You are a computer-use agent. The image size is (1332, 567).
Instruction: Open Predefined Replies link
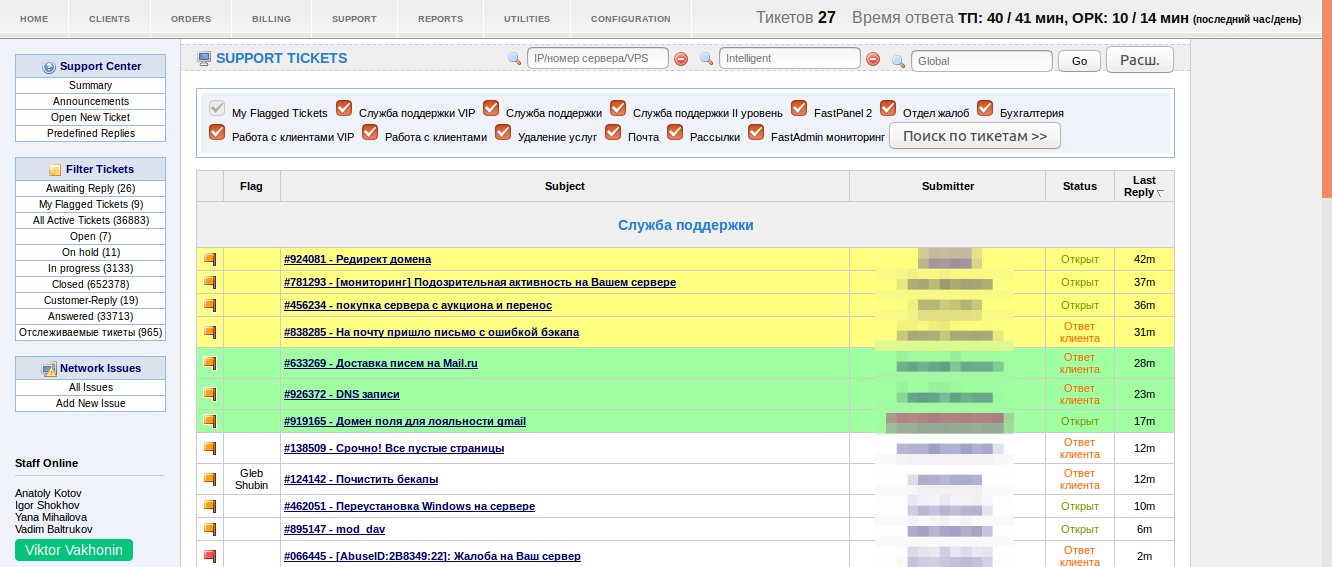pos(90,133)
